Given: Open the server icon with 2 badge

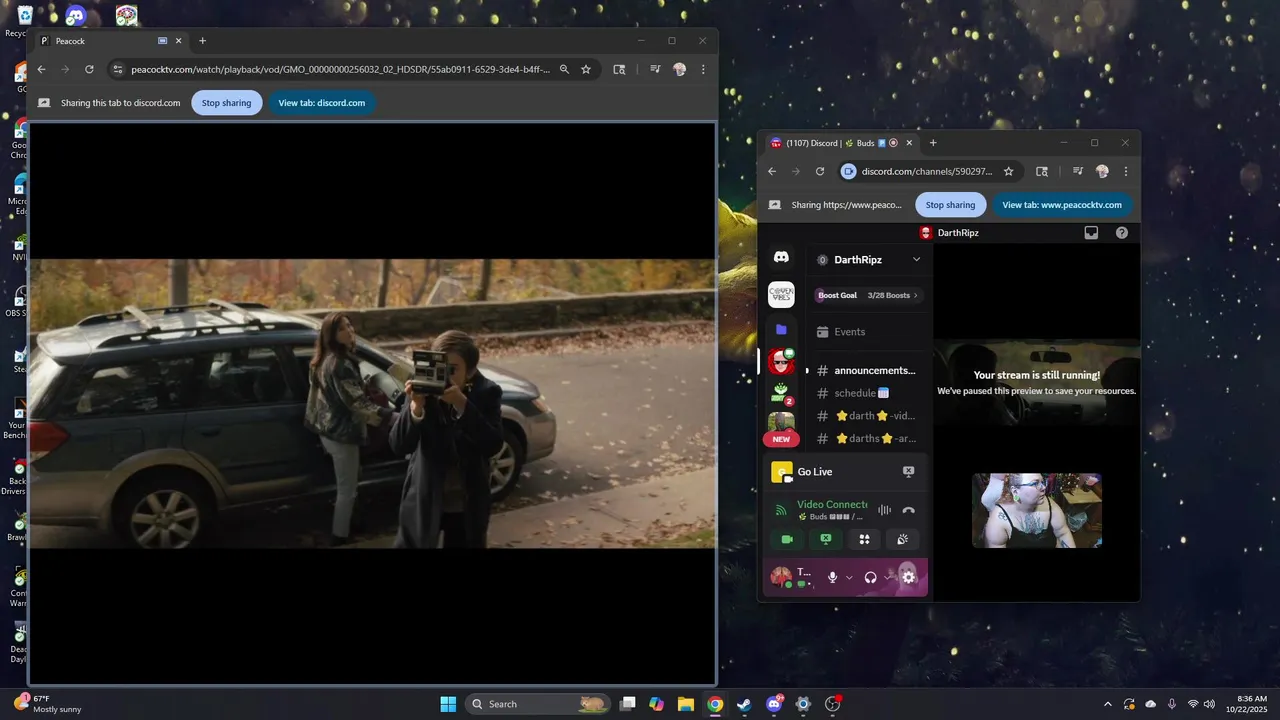Looking at the screenshot, I should pyautogui.click(x=781, y=393).
